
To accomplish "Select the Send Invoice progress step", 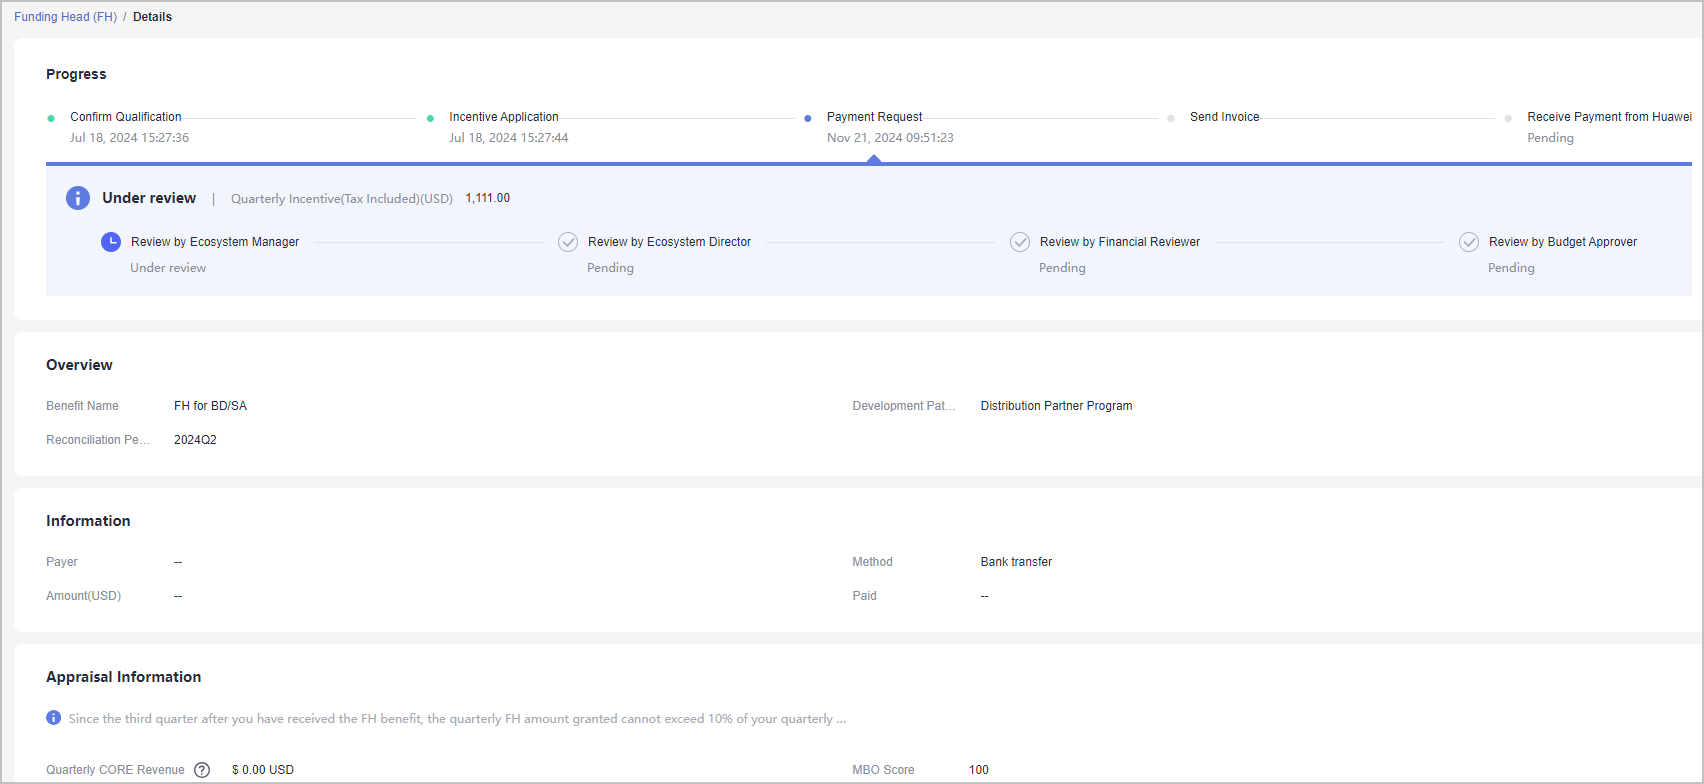I will tap(1224, 117).
